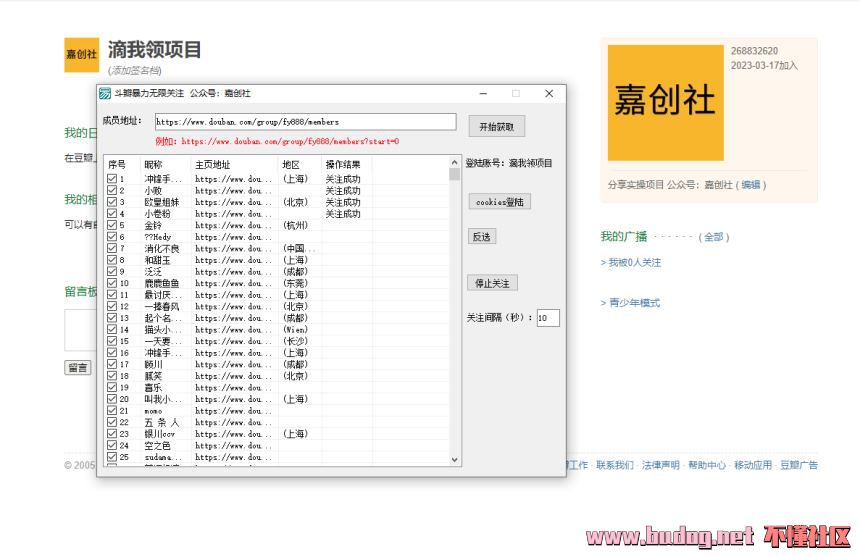This screenshot has height=557, width=860.
Task: Open the 青少年模式 link
Action: [x=635, y=303]
